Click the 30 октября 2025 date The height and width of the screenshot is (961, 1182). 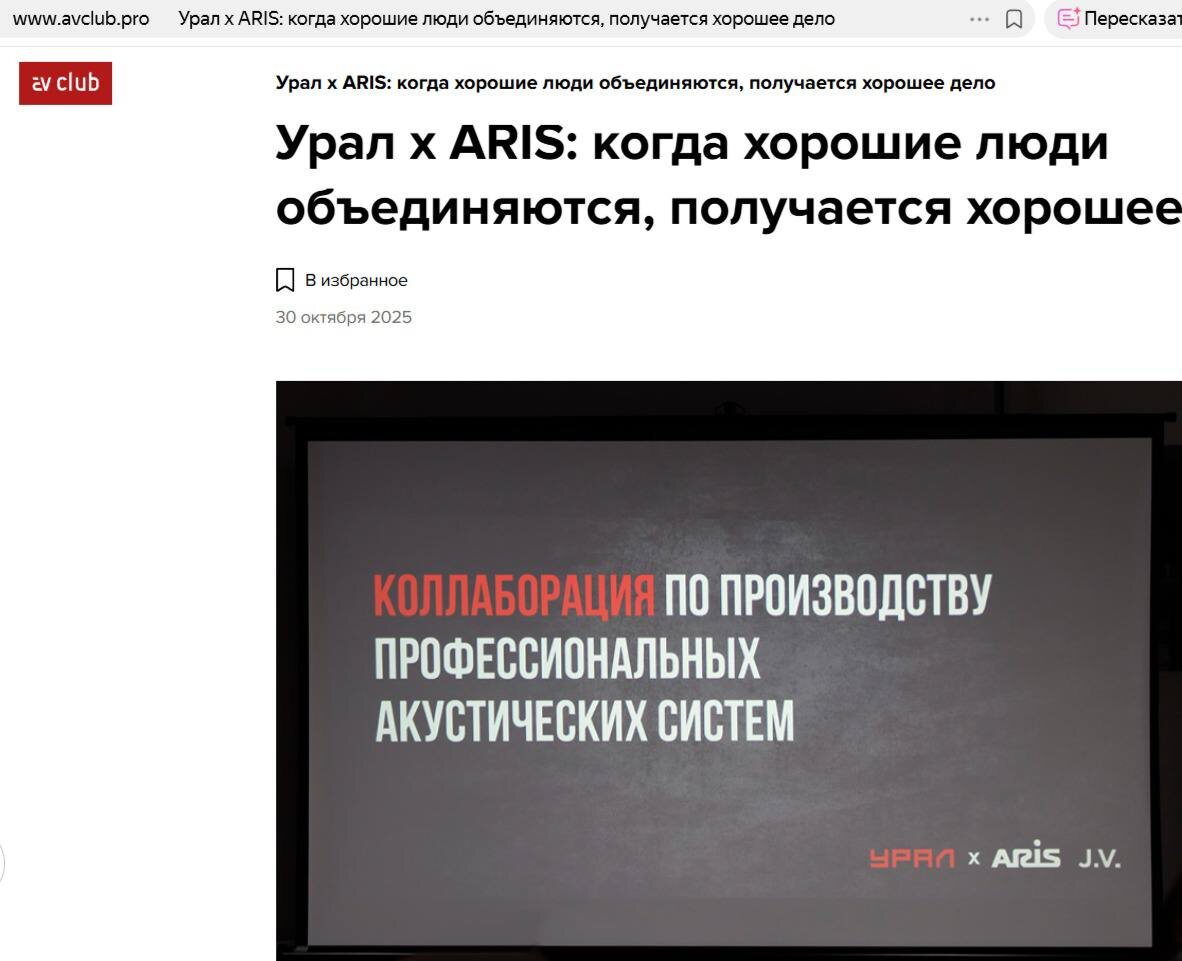point(344,317)
